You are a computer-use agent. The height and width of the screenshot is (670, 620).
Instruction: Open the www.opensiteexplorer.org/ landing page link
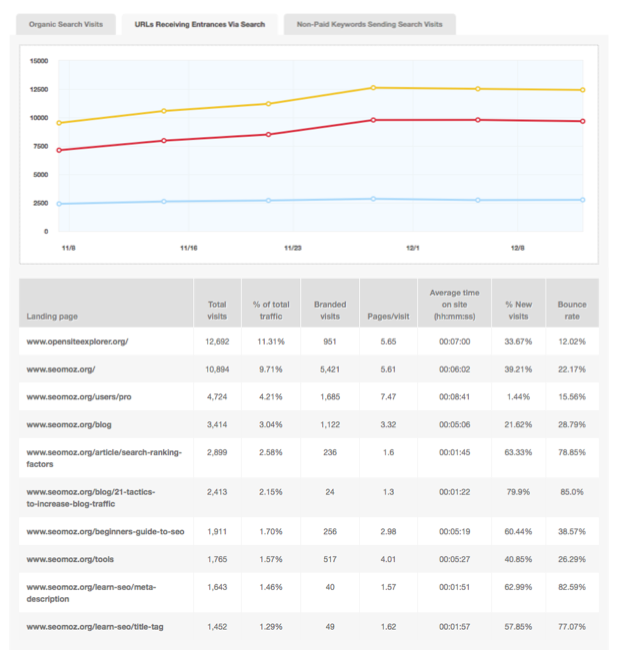pos(77,341)
